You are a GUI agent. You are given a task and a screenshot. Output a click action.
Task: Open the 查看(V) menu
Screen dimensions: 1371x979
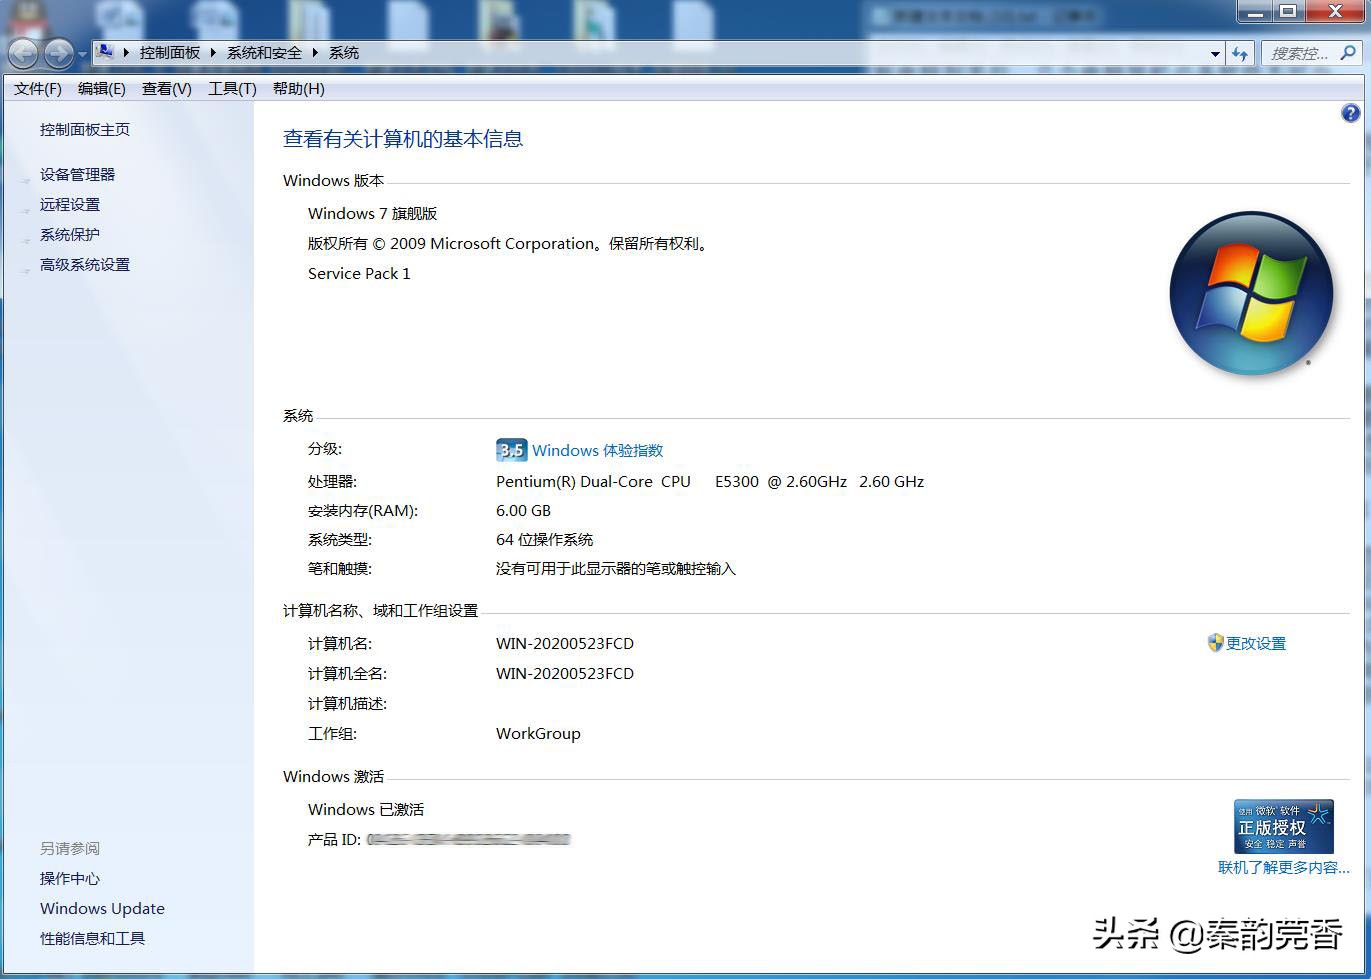(x=165, y=88)
